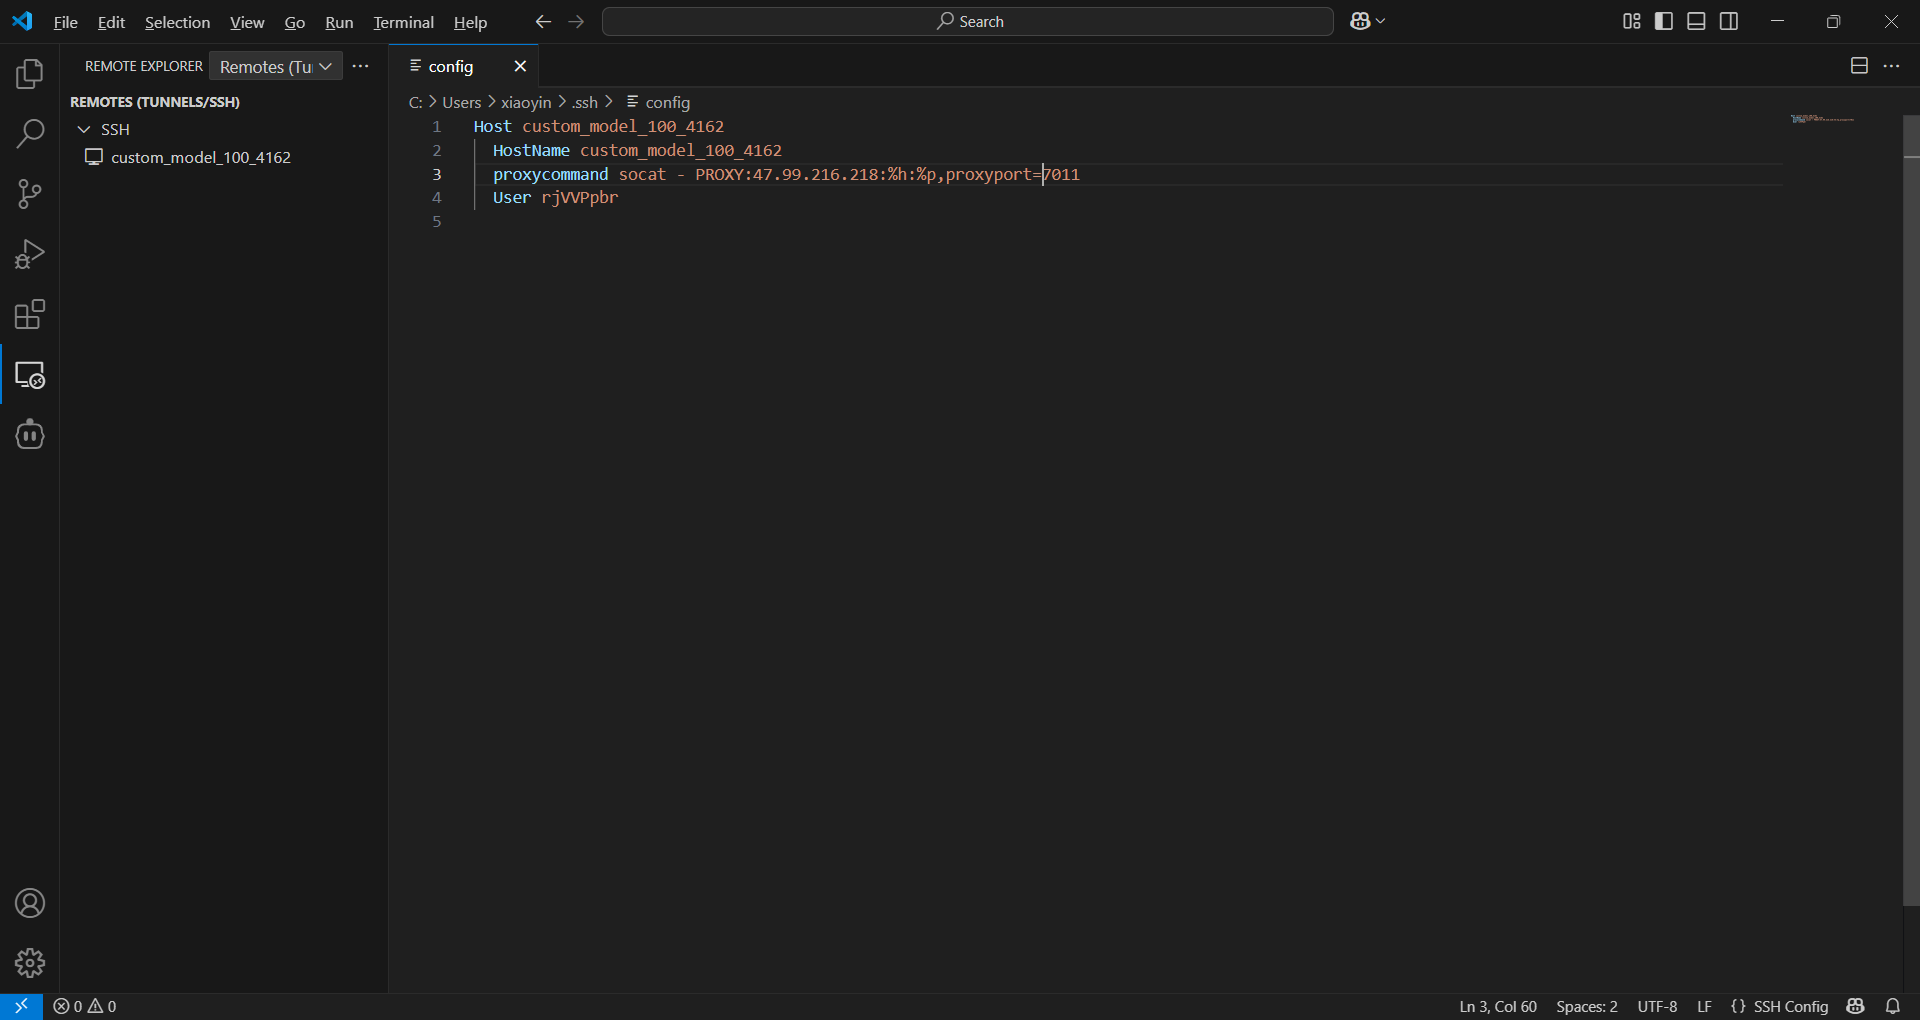The width and height of the screenshot is (1920, 1020).
Task: Toggle the secondary side bar
Action: pos(1729,21)
